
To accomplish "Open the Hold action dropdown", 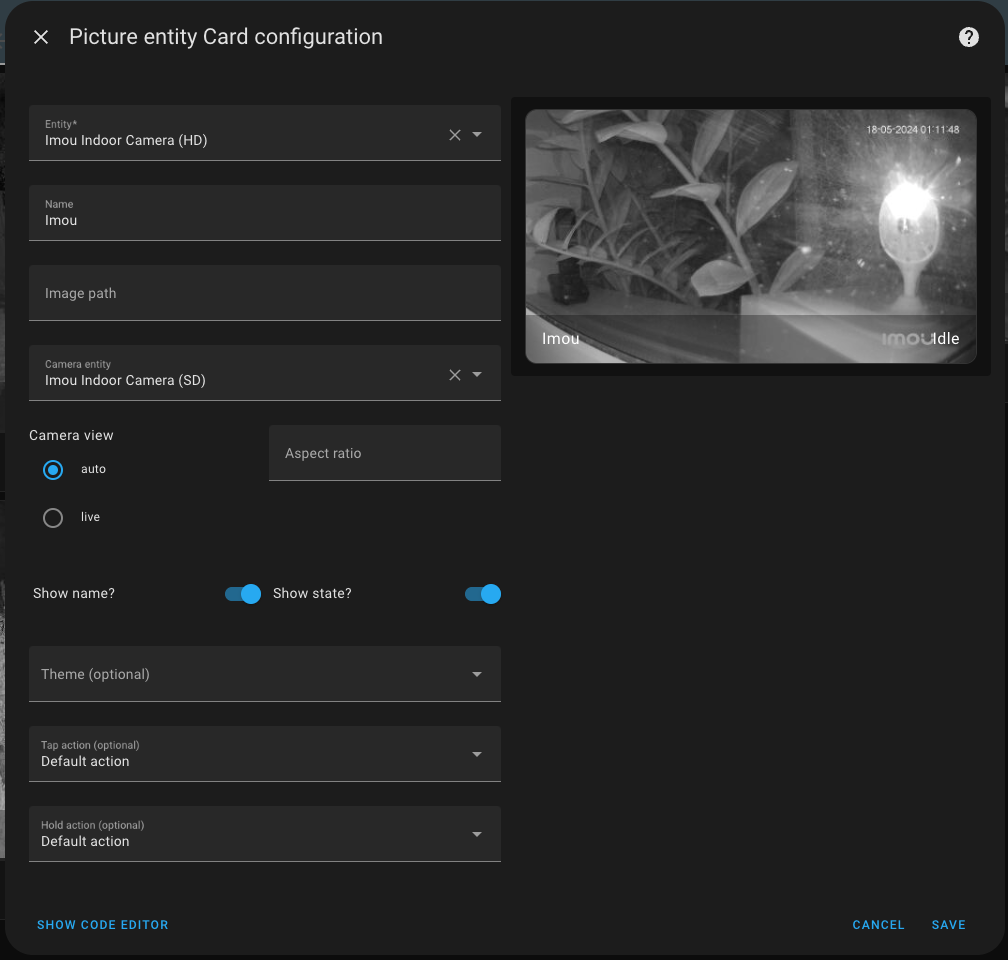I will click(x=477, y=834).
